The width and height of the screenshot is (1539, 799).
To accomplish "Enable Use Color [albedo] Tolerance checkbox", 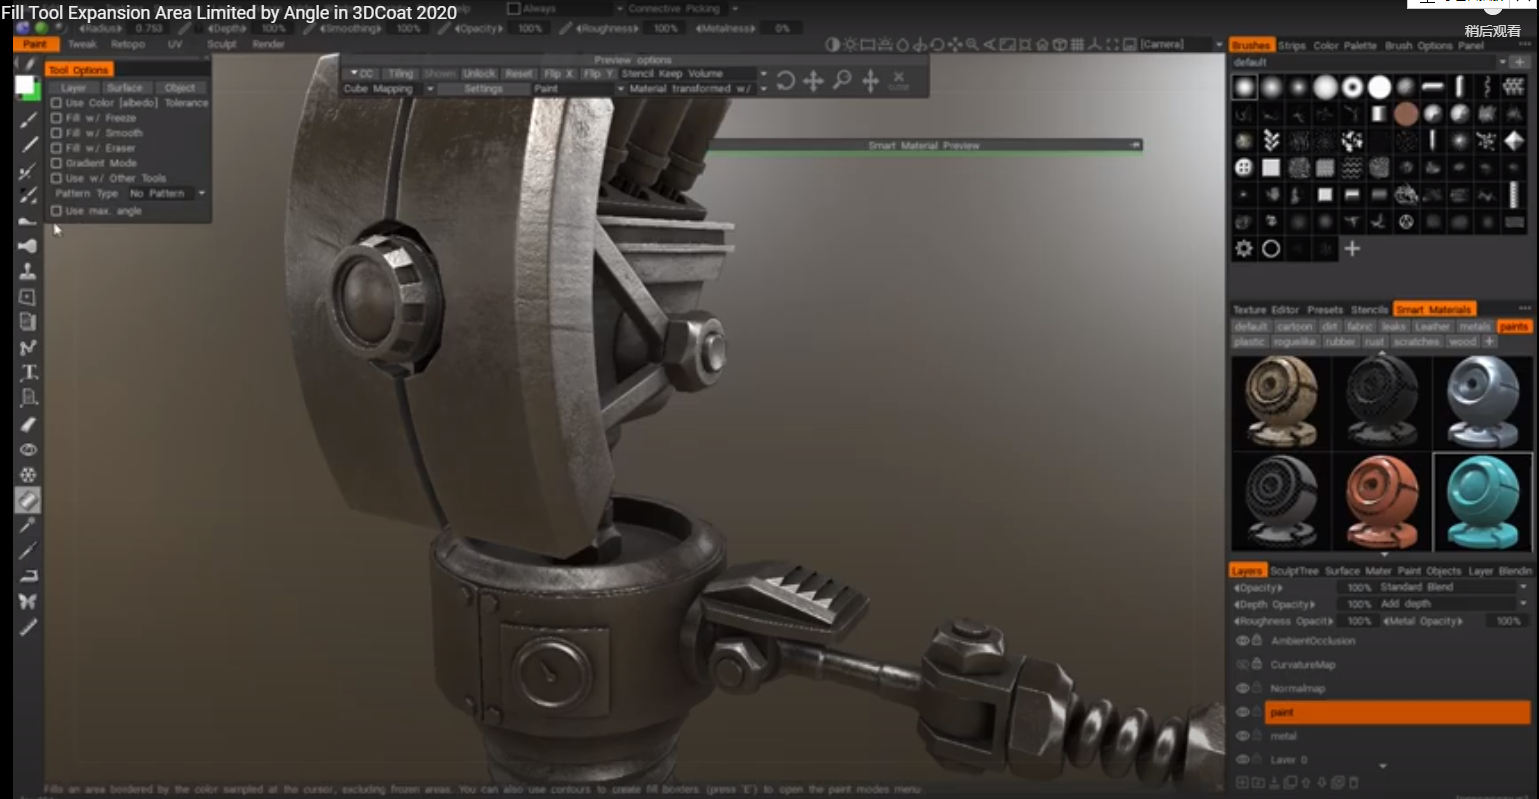I will point(57,103).
